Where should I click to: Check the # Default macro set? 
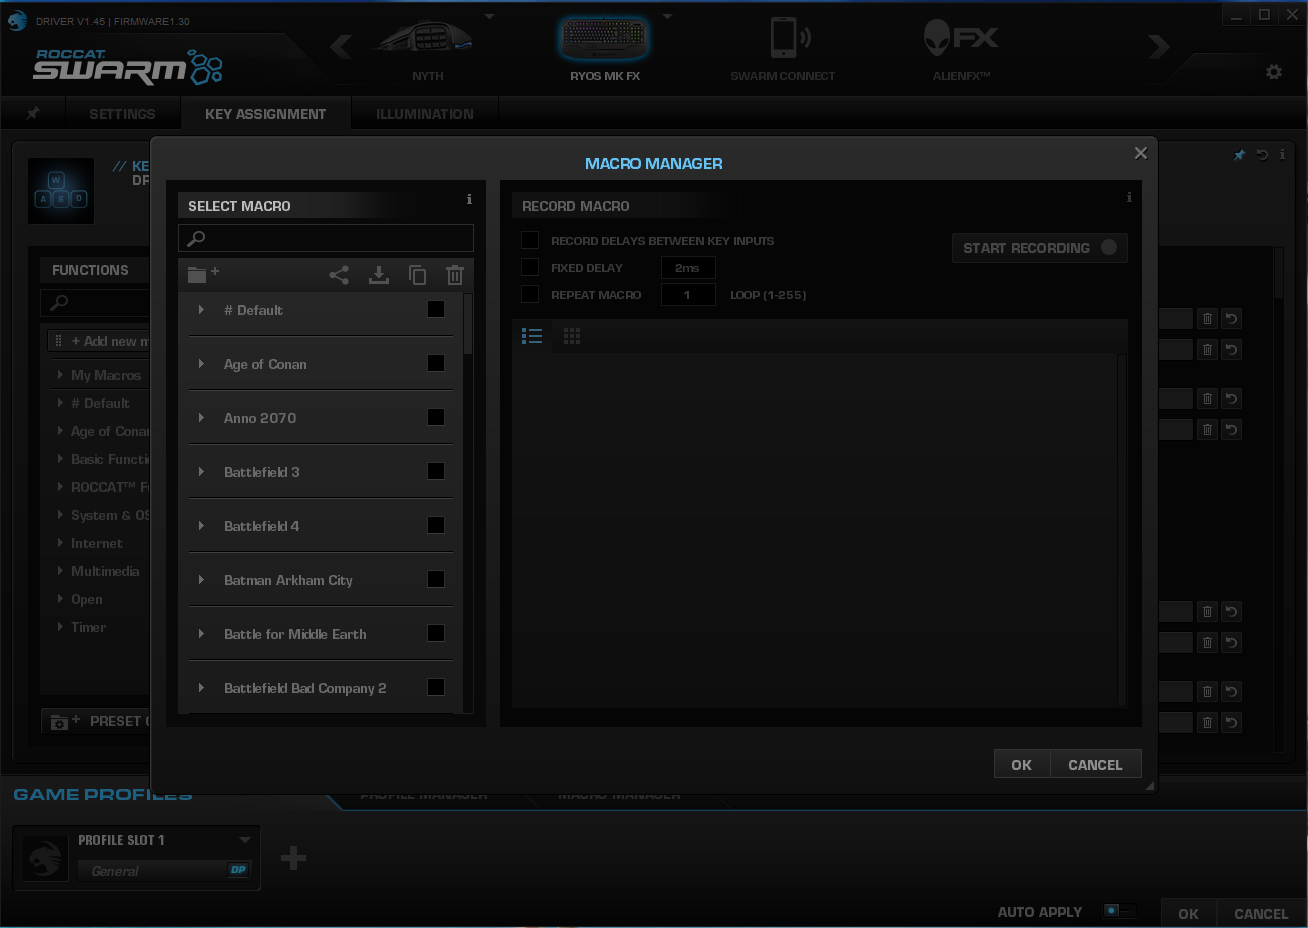436,309
